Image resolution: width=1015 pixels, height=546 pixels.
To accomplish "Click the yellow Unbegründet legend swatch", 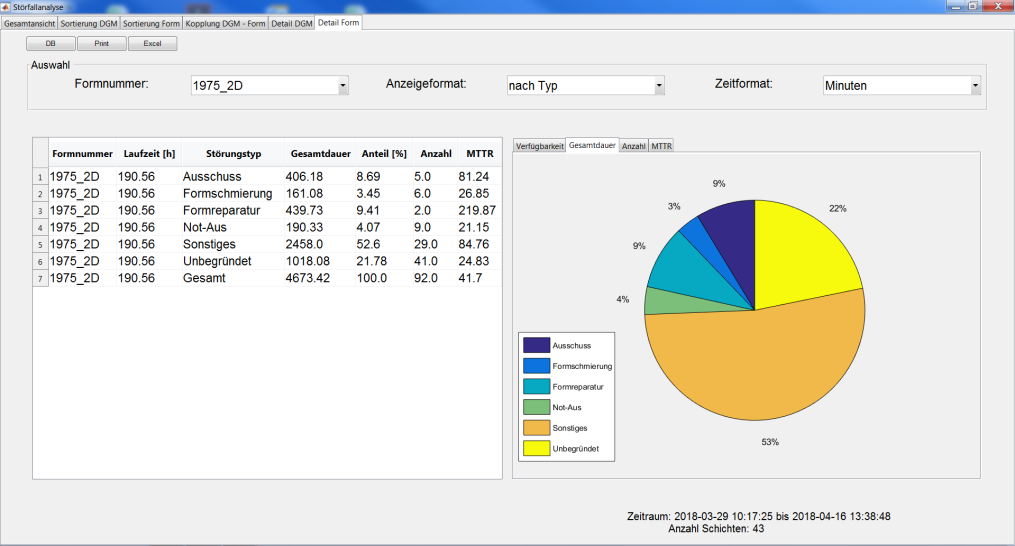I will pos(536,448).
